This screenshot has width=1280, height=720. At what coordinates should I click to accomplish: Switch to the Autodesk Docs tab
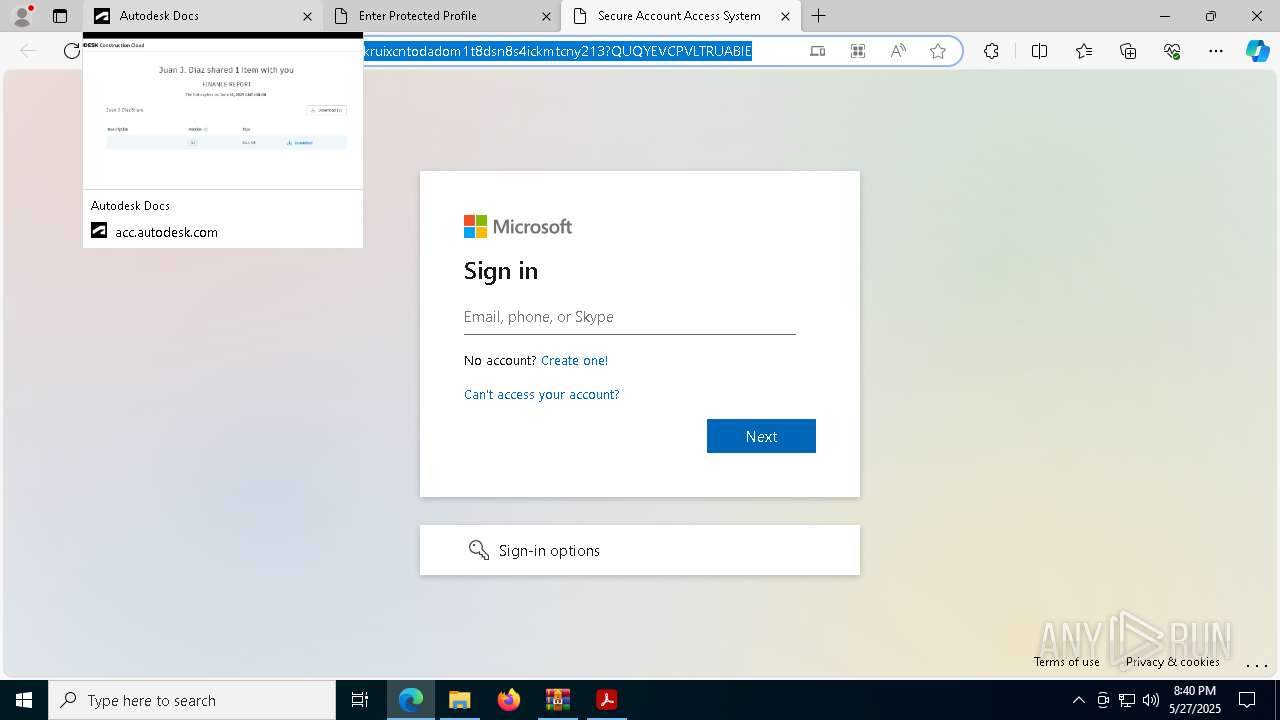(203, 16)
